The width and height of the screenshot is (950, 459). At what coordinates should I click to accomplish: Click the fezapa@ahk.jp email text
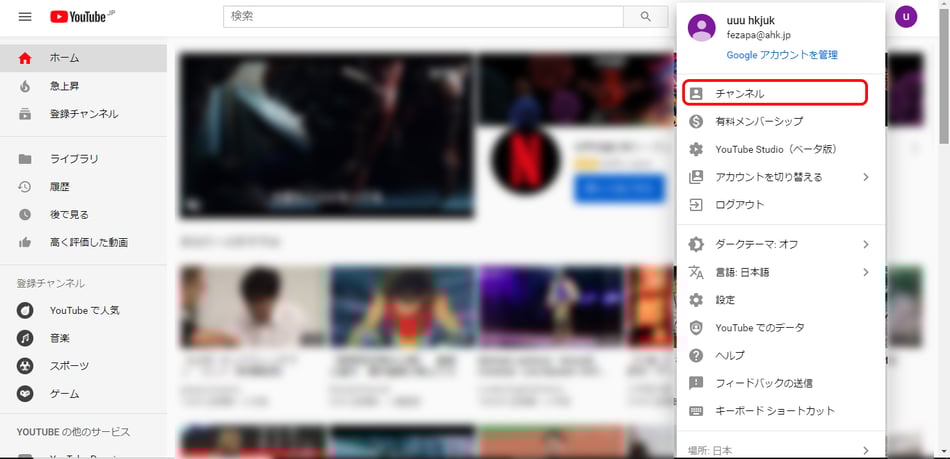[x=759, y=36]
